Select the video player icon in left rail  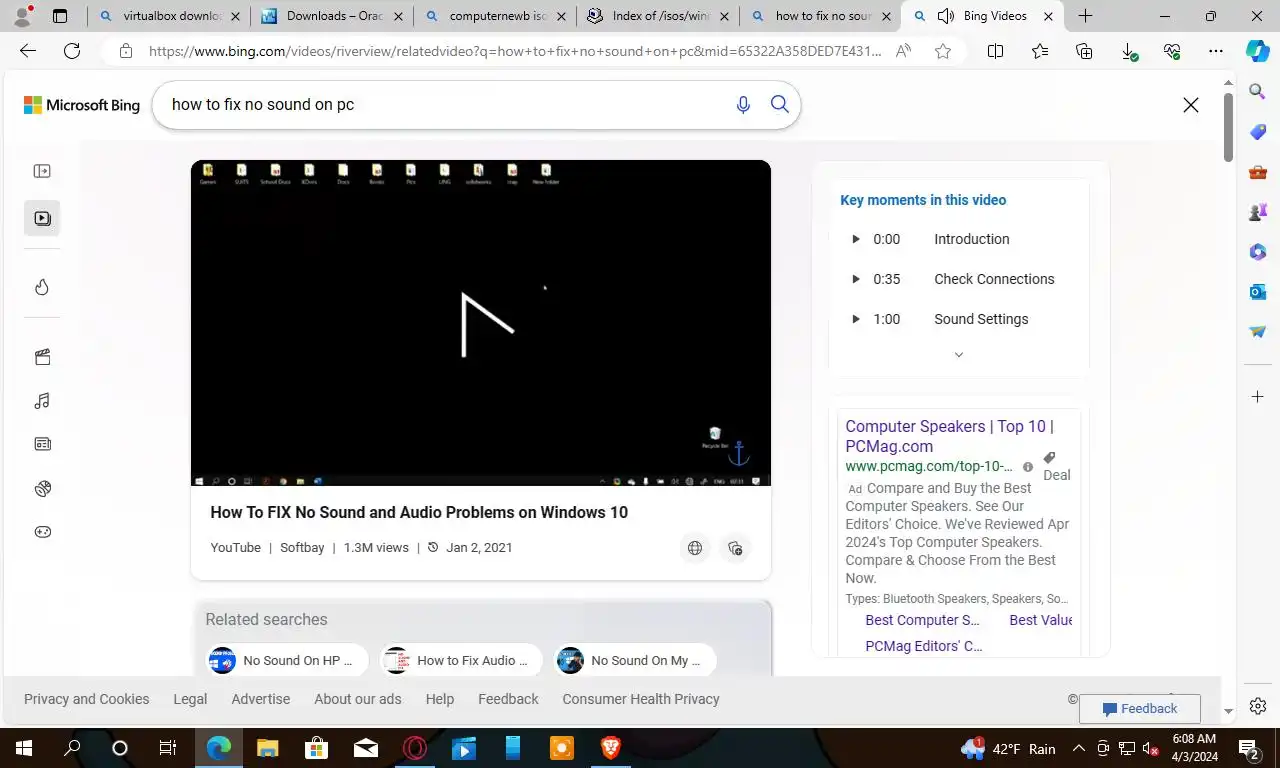(x=42, y=218)
